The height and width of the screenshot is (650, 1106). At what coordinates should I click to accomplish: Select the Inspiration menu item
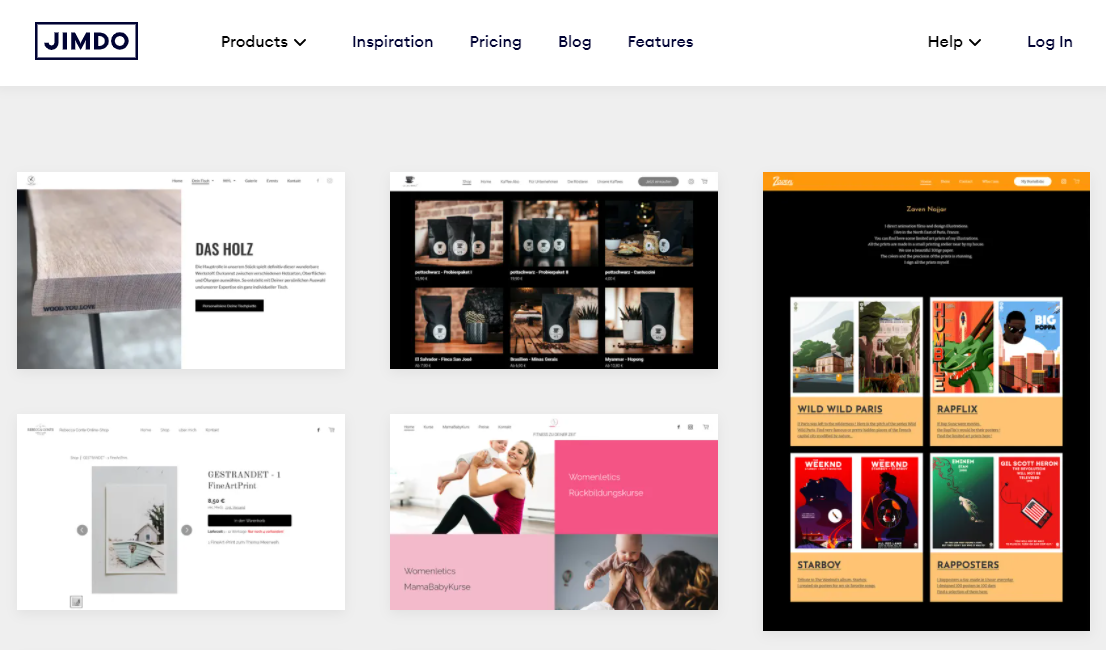[392, 42]
